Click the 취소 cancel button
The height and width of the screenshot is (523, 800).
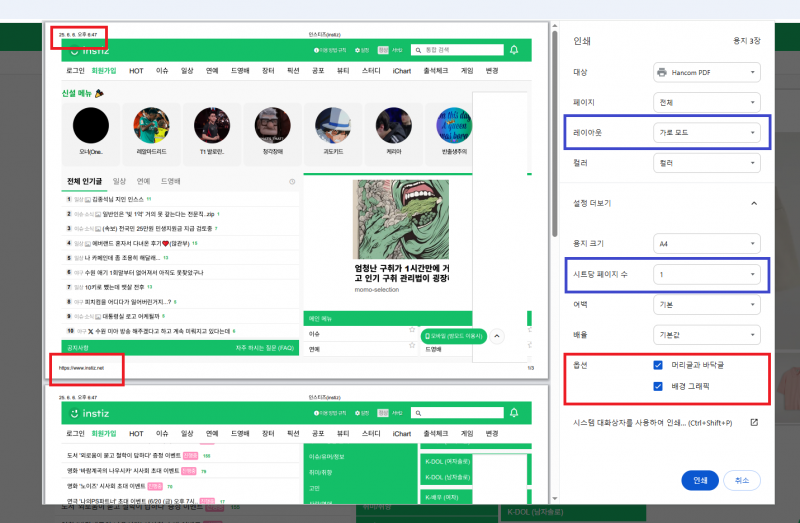click(742, 481)
